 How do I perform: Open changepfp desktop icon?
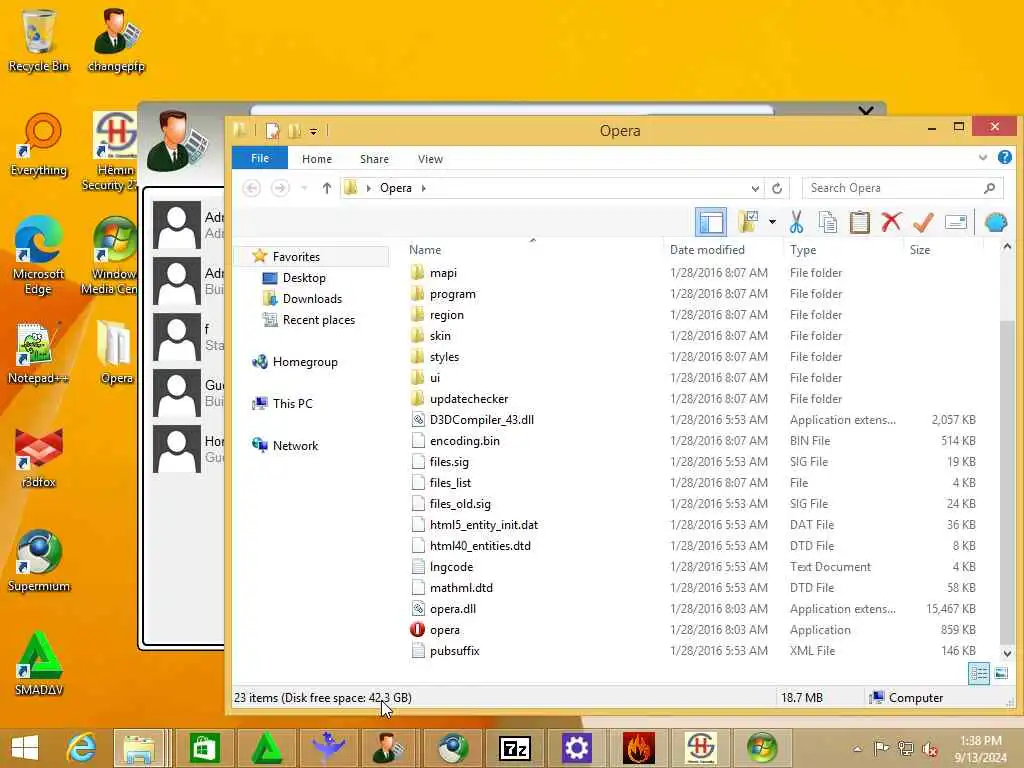click(116, 40)
